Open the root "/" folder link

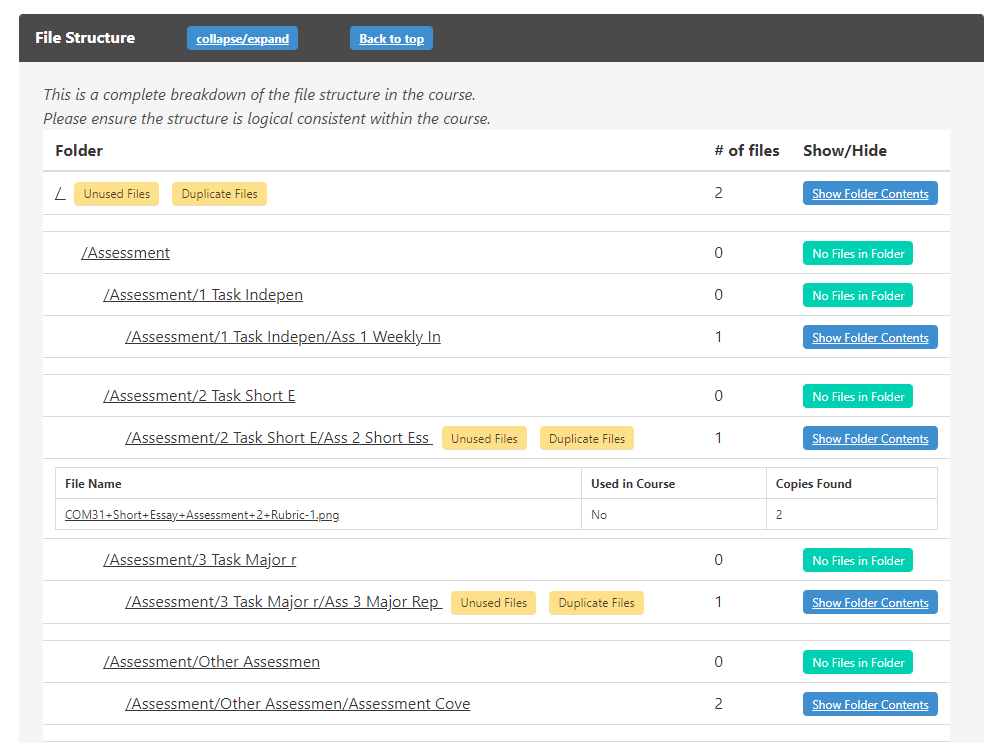point(60,193)
